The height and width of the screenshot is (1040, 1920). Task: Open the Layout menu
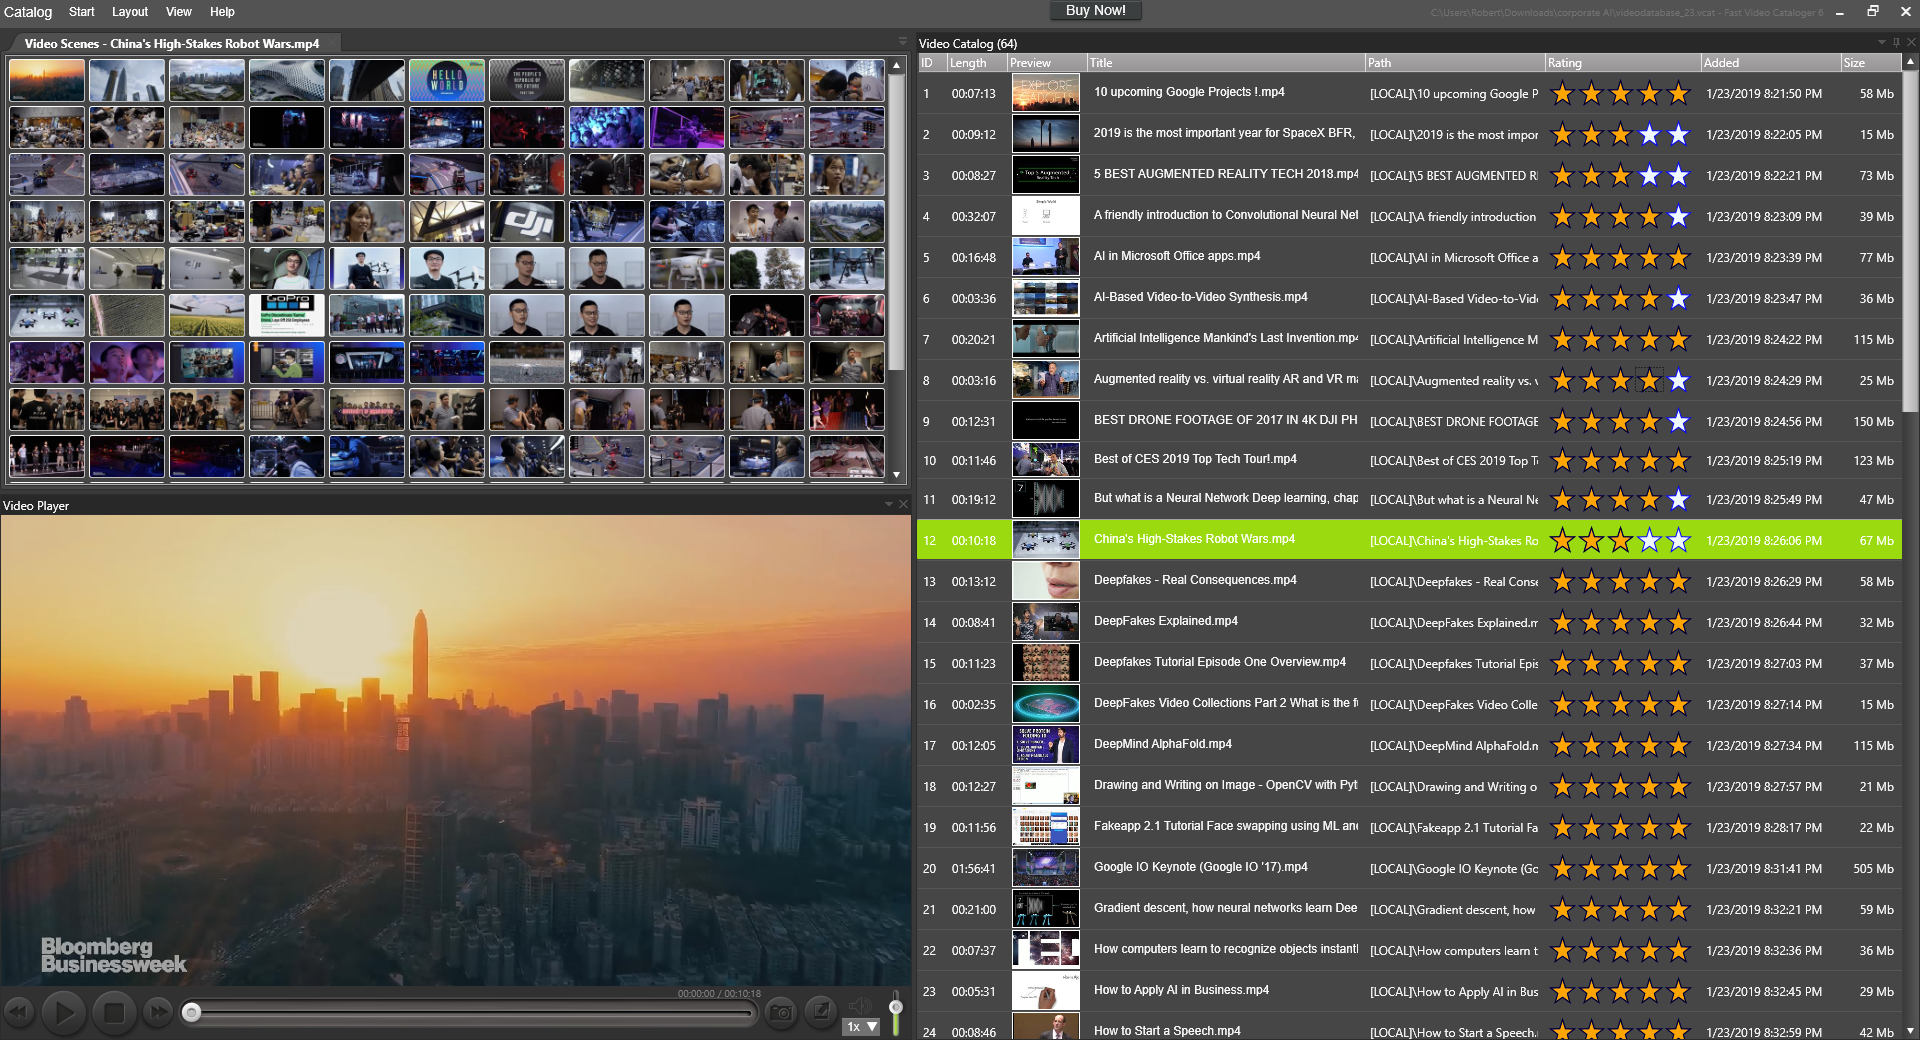click(130, 12)
